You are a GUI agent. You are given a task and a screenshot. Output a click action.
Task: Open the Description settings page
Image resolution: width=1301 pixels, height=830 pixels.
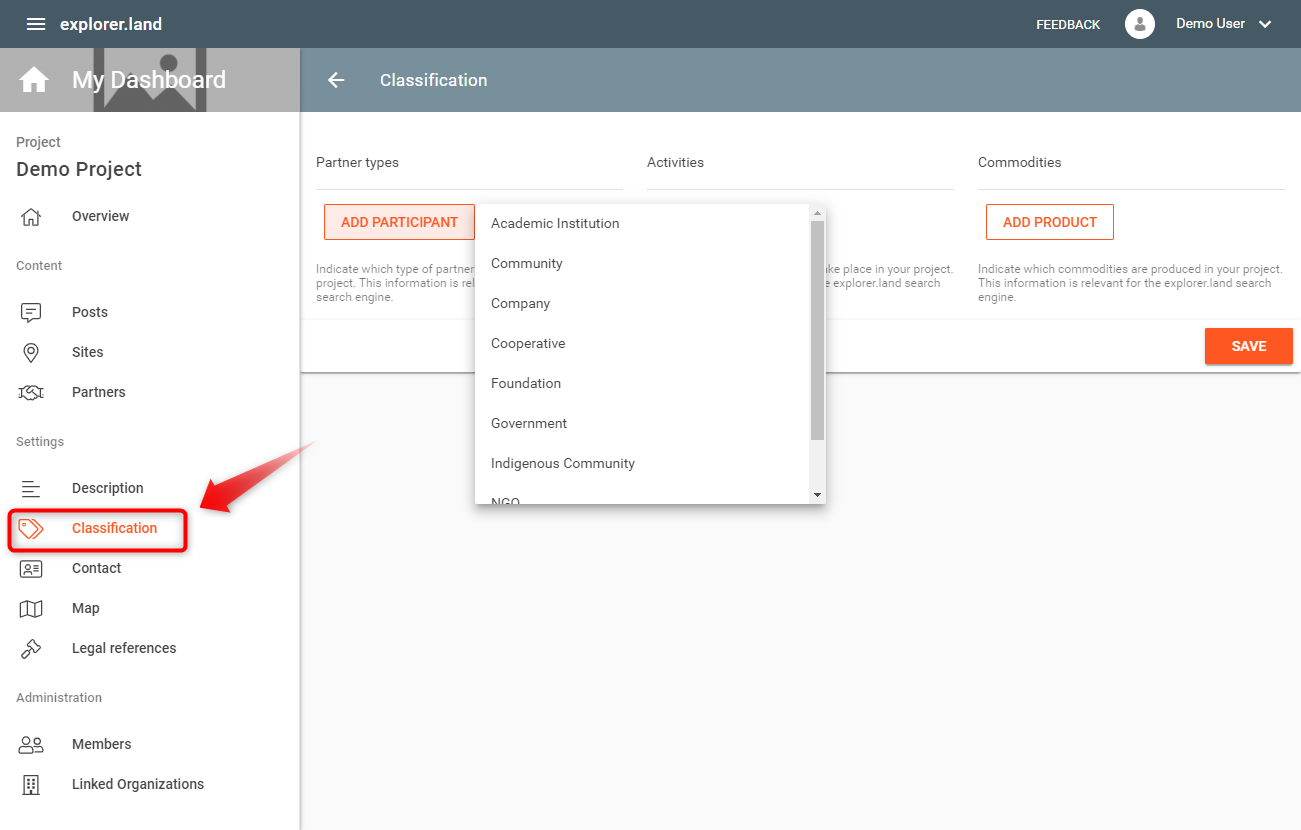tap(107, 488)
